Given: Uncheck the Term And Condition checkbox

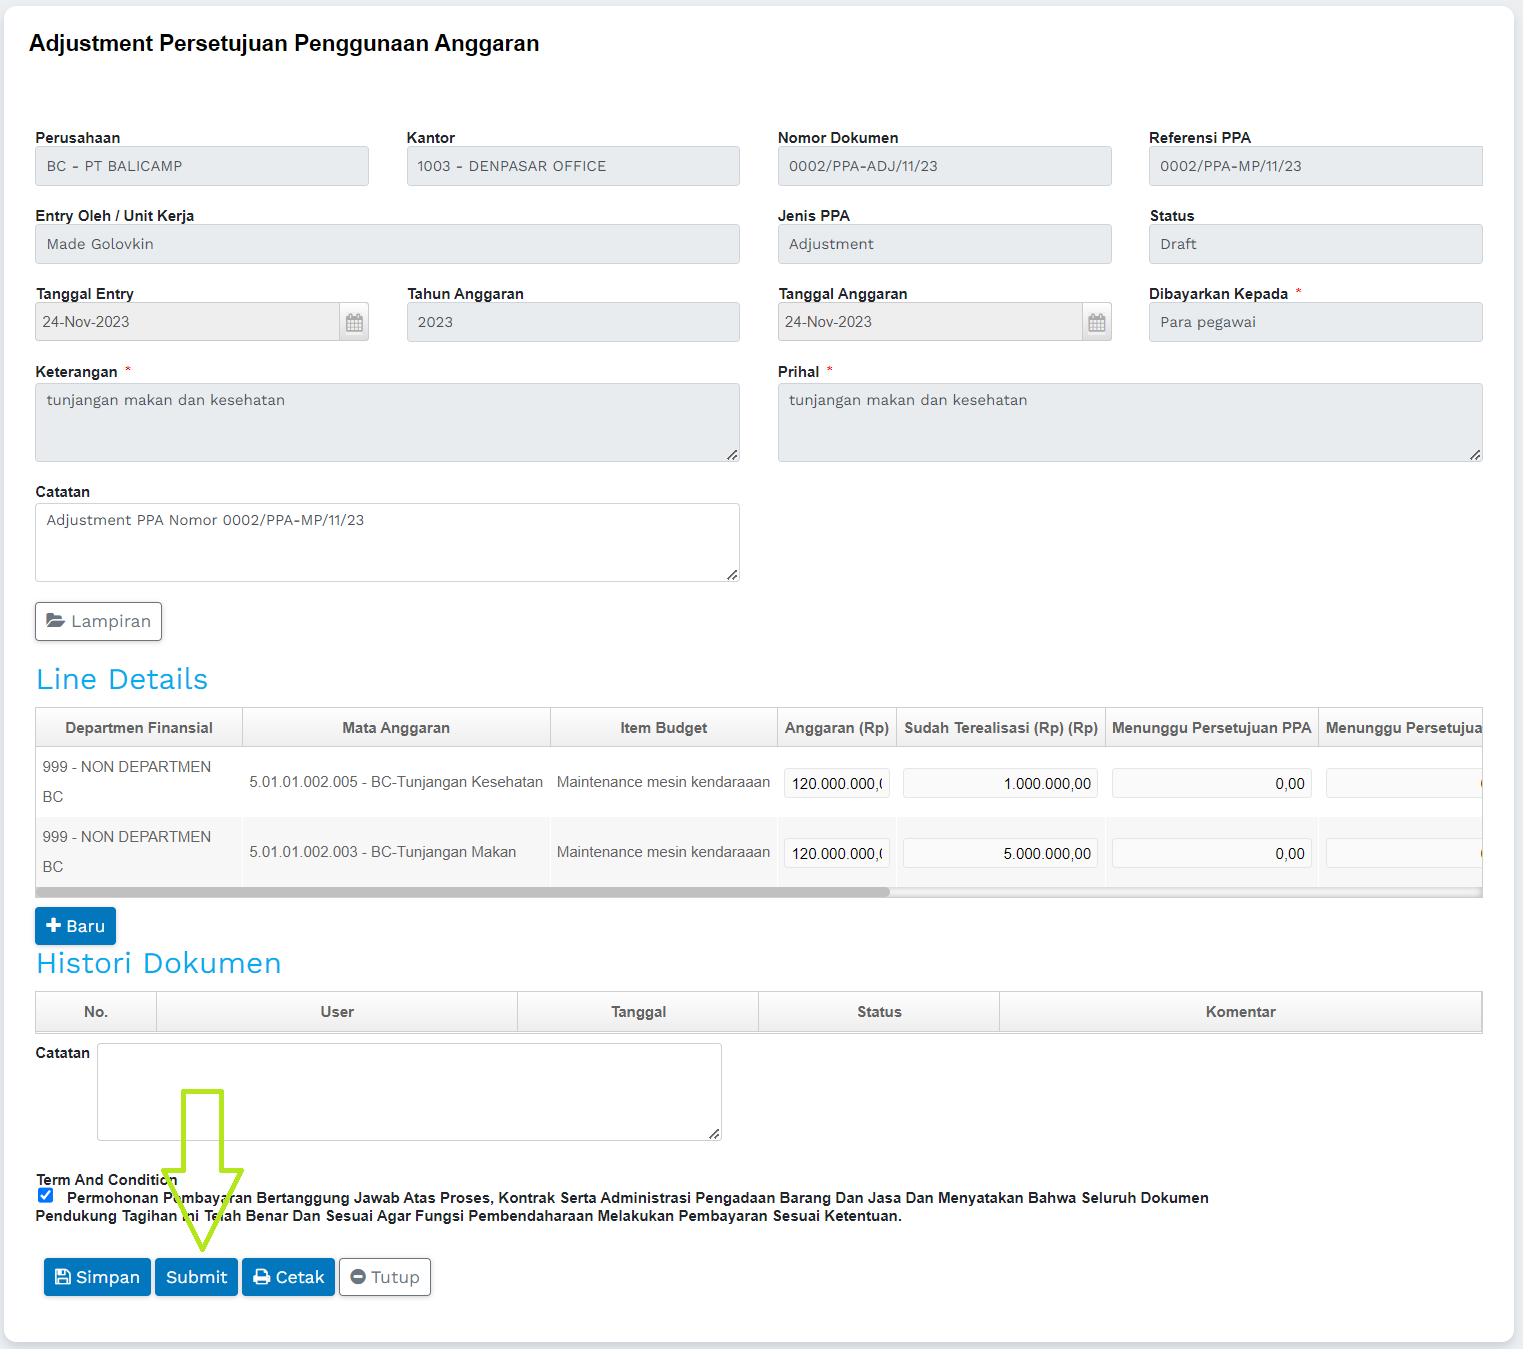Looking at the screenshot, I should point(46,1195).
